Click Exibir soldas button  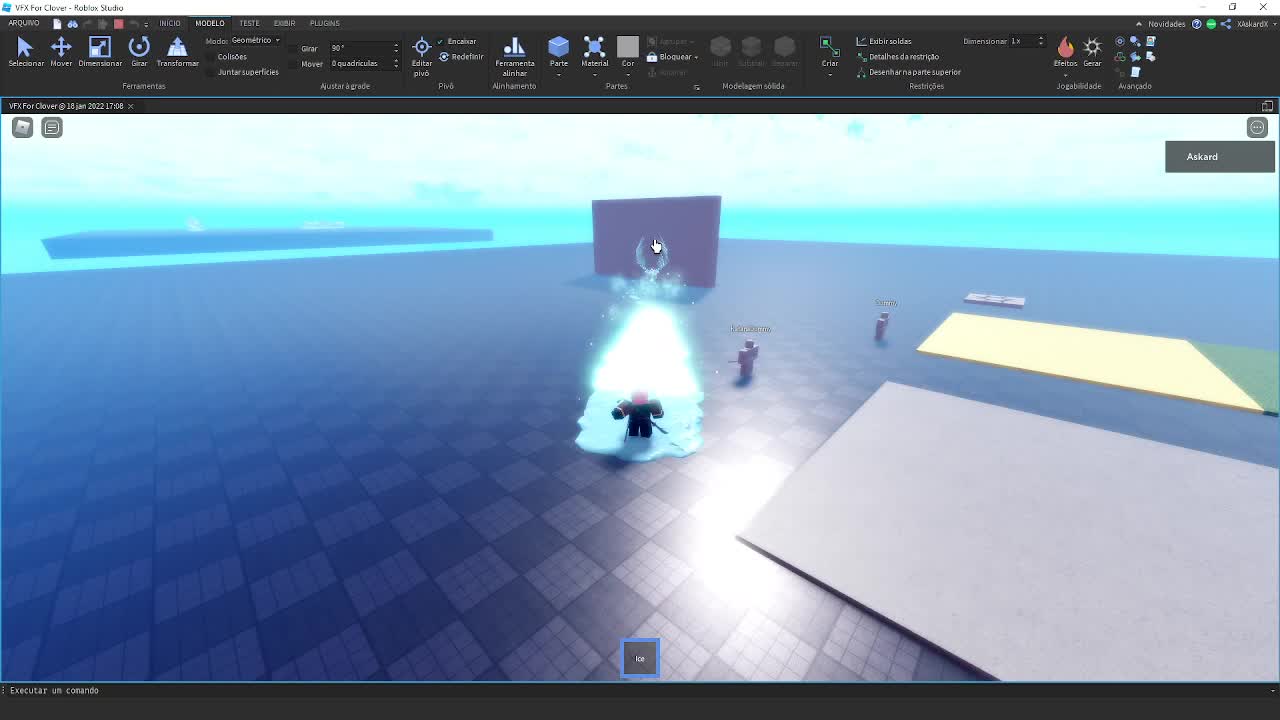[884, 42]
